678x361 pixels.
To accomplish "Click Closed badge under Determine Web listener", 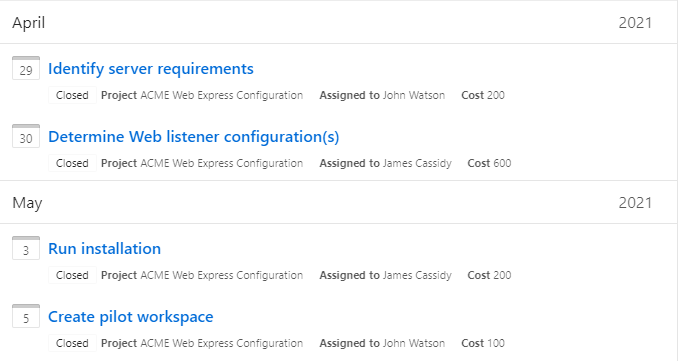I will 72,163.
